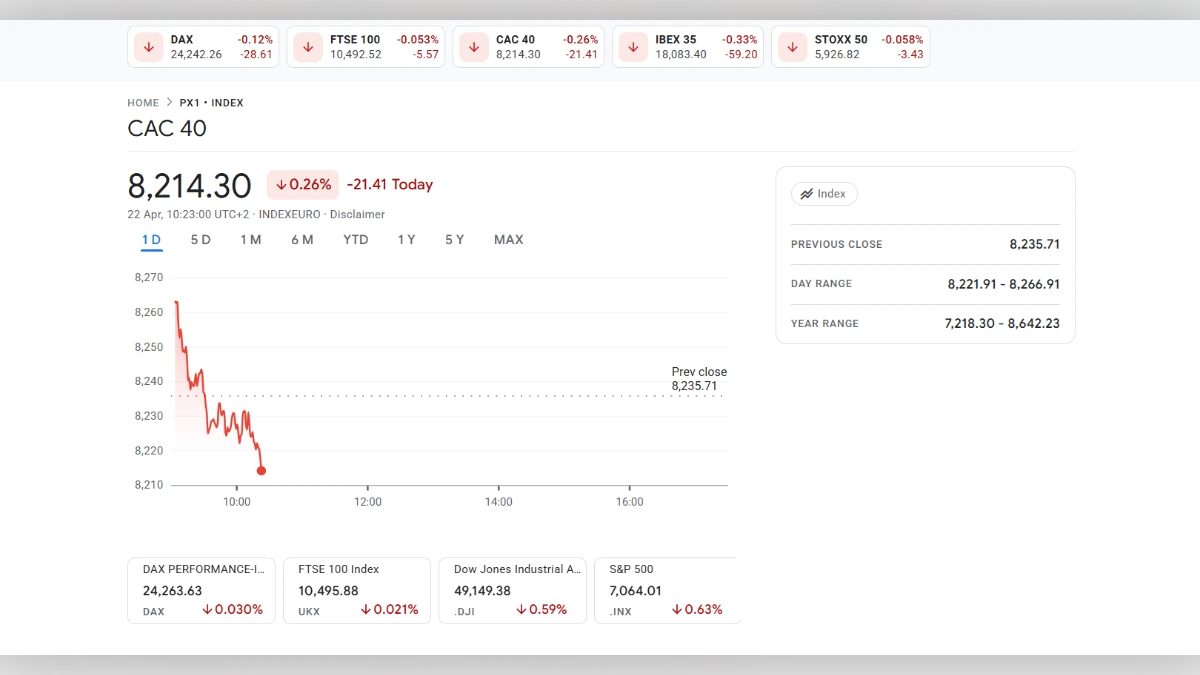Select the 1Y chart tab

tap(406, 239)
